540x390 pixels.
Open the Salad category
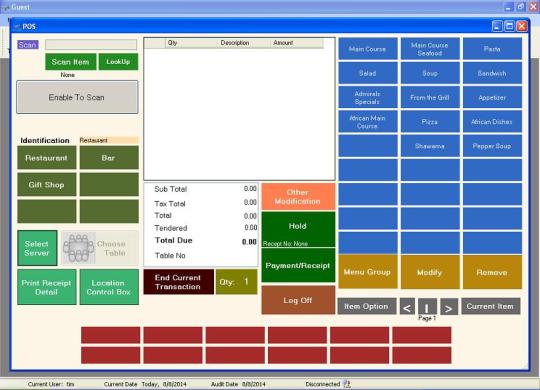point(368,73)
